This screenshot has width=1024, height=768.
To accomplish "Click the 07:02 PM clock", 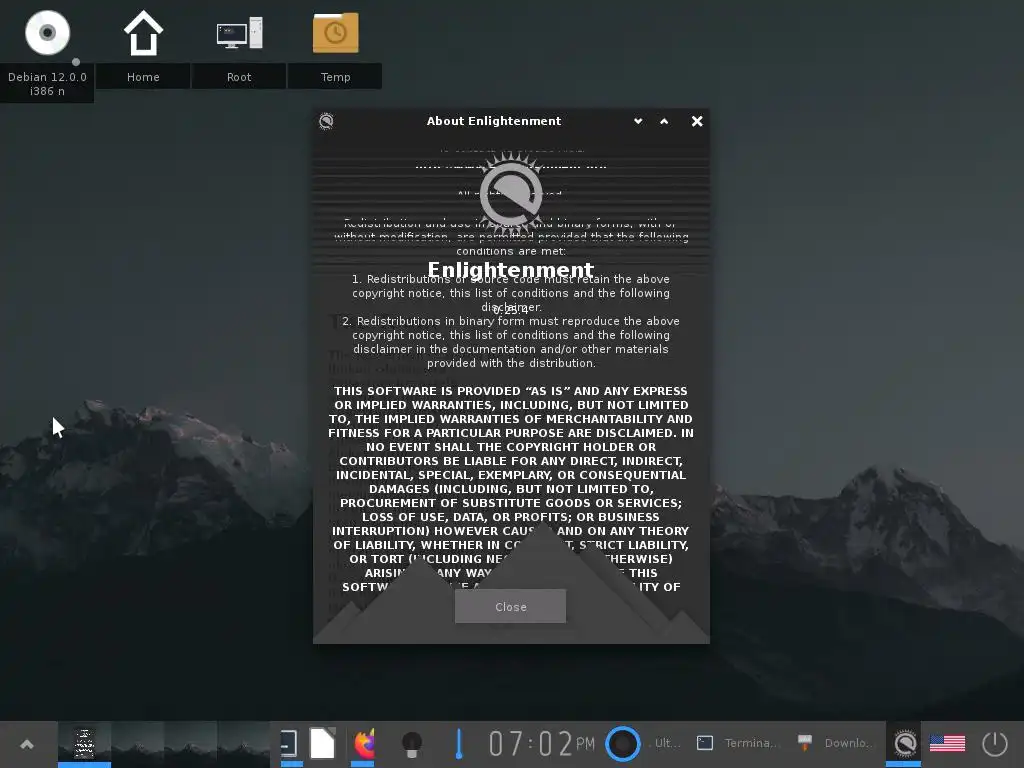I will point(541,744).
